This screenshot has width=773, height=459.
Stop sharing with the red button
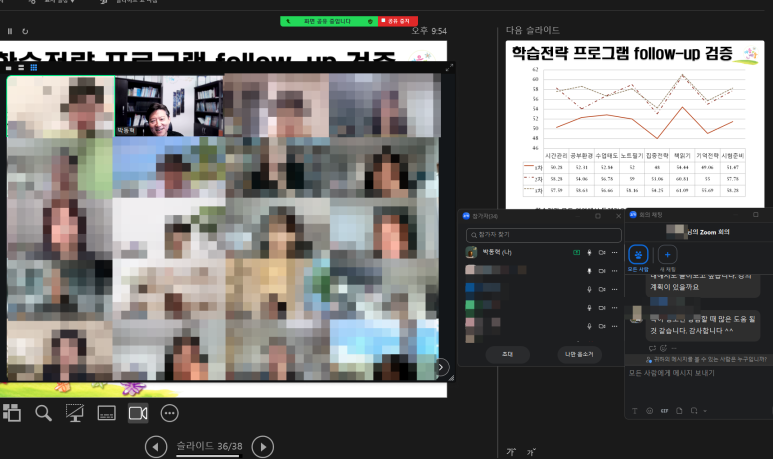398,21
